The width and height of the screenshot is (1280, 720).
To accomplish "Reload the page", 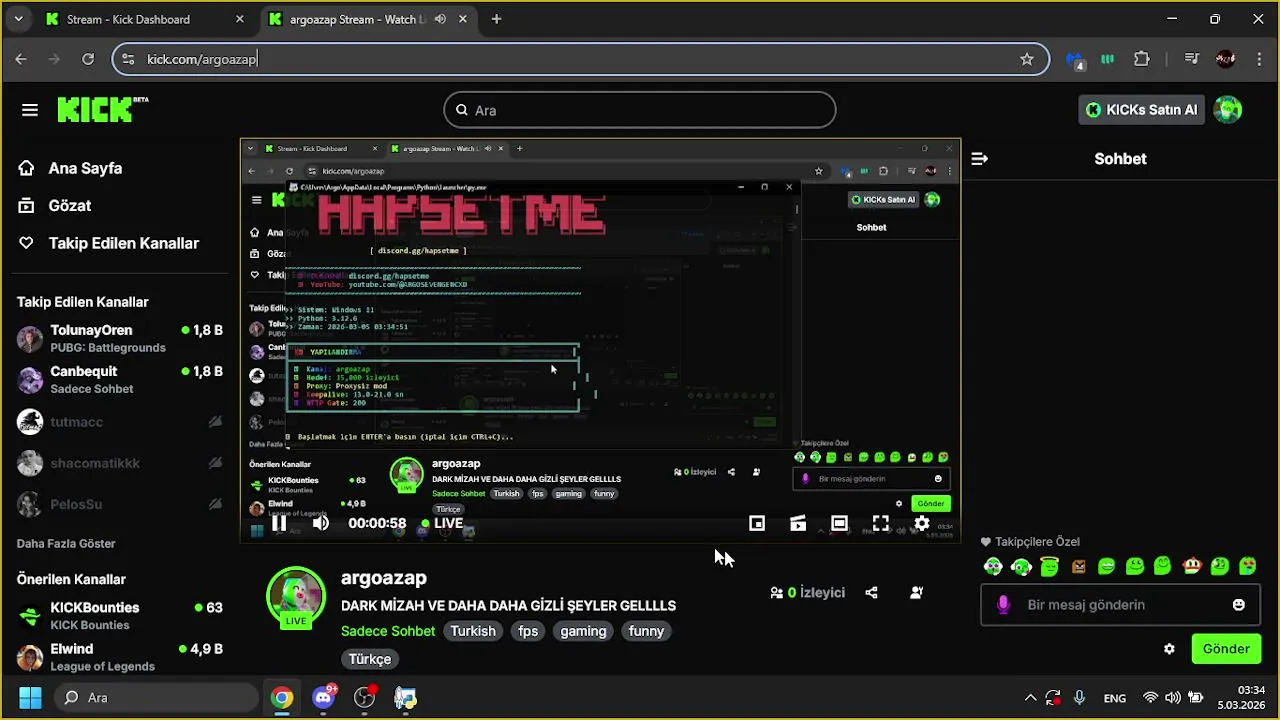I will pos(88,59).
